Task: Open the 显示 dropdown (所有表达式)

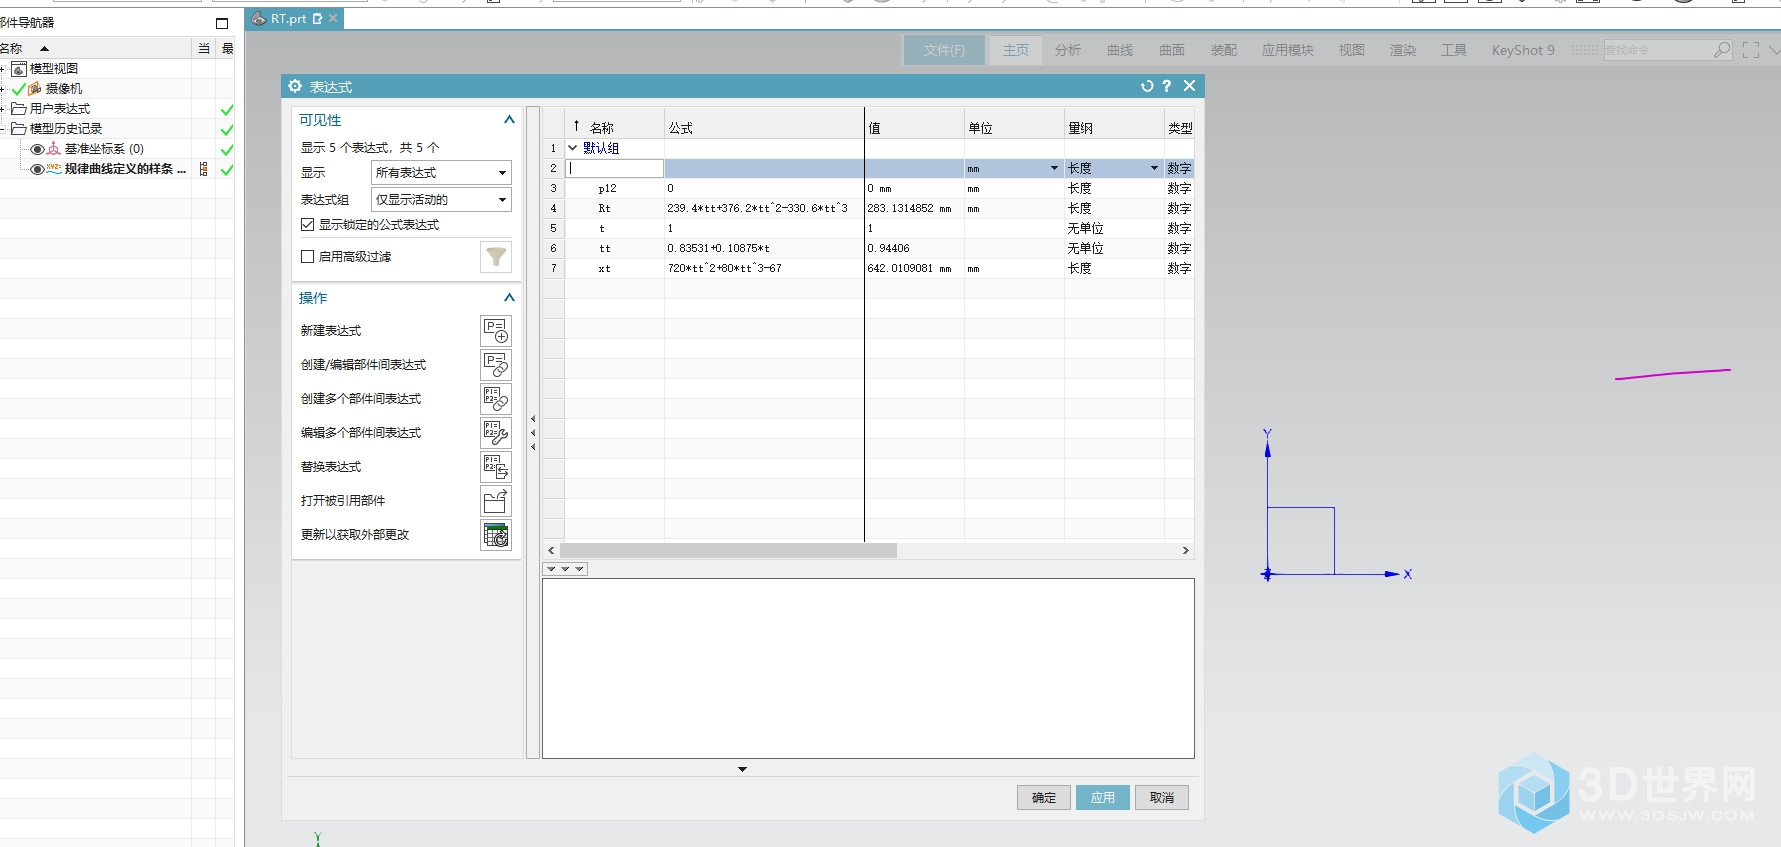Action: tap(441, 173)
